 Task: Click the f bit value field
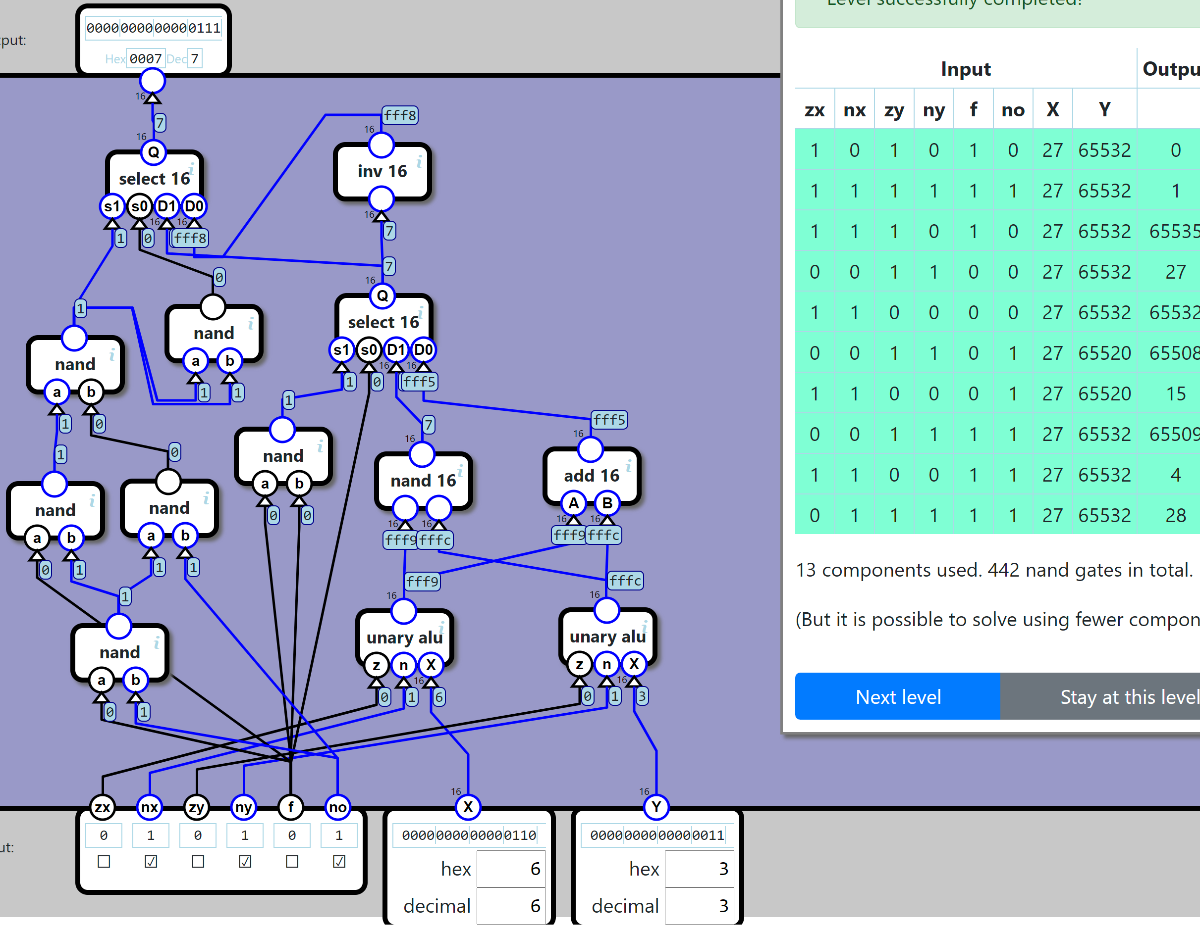coord(292,835)
